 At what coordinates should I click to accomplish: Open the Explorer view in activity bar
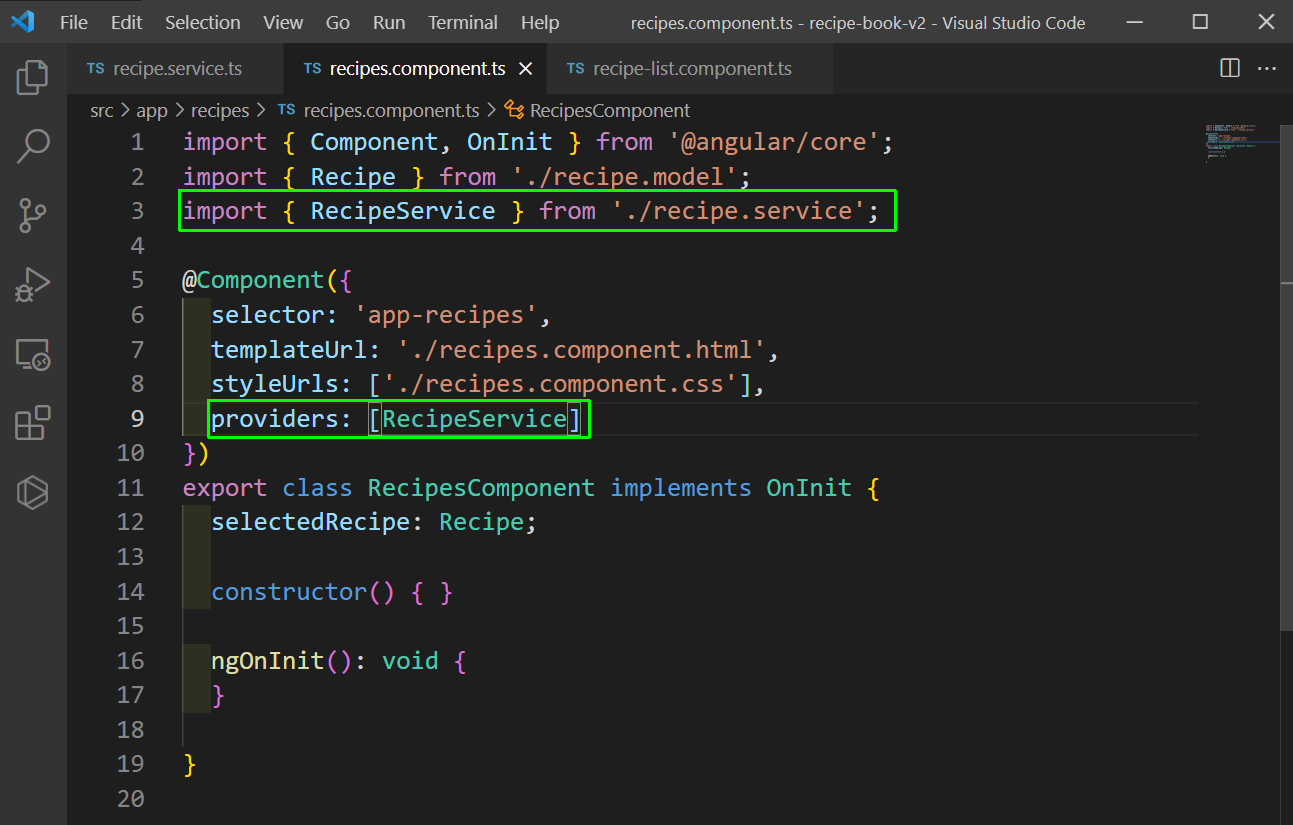[x=33, y=77]
